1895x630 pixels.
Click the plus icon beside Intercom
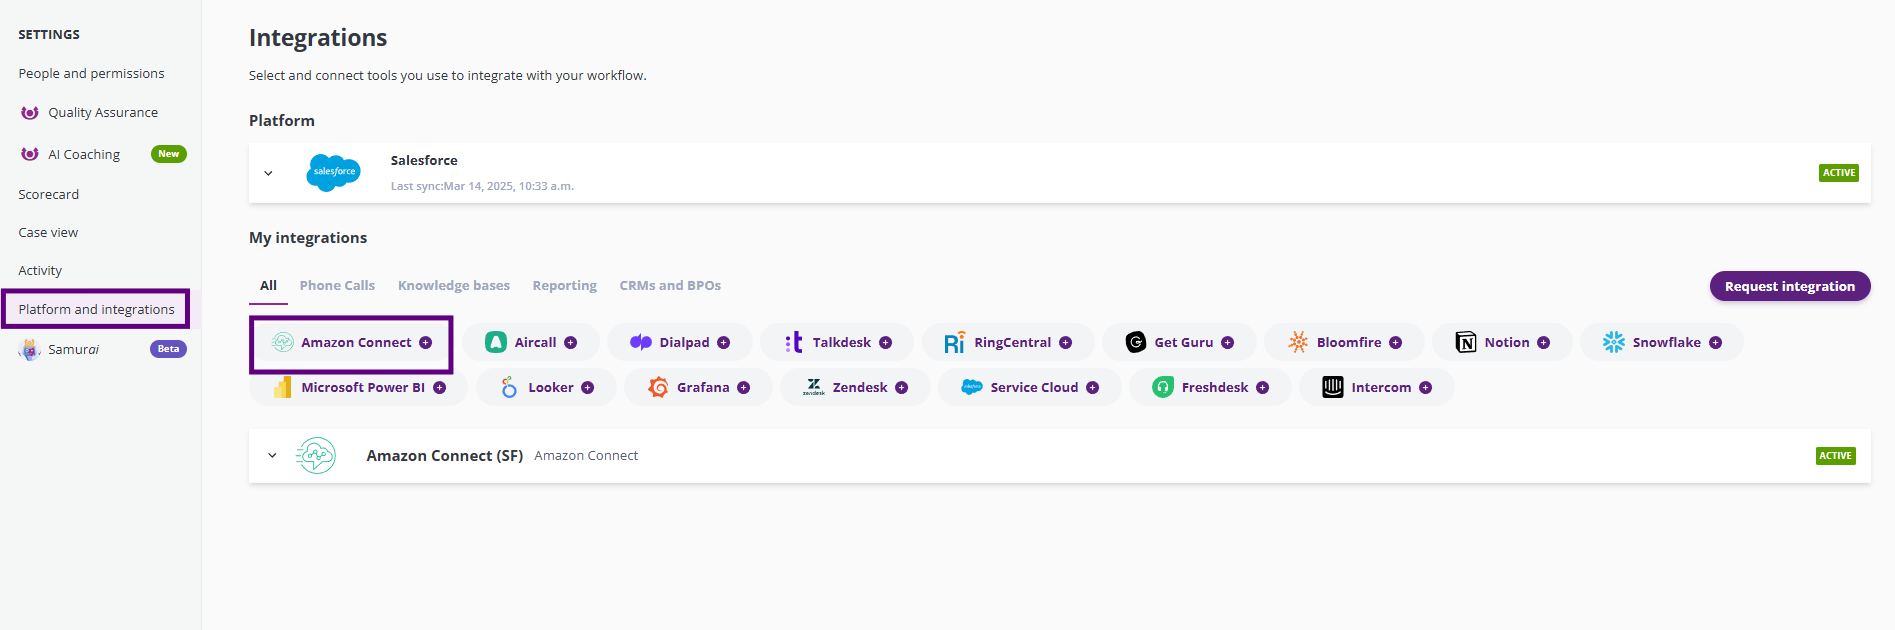click(1425, 388)
